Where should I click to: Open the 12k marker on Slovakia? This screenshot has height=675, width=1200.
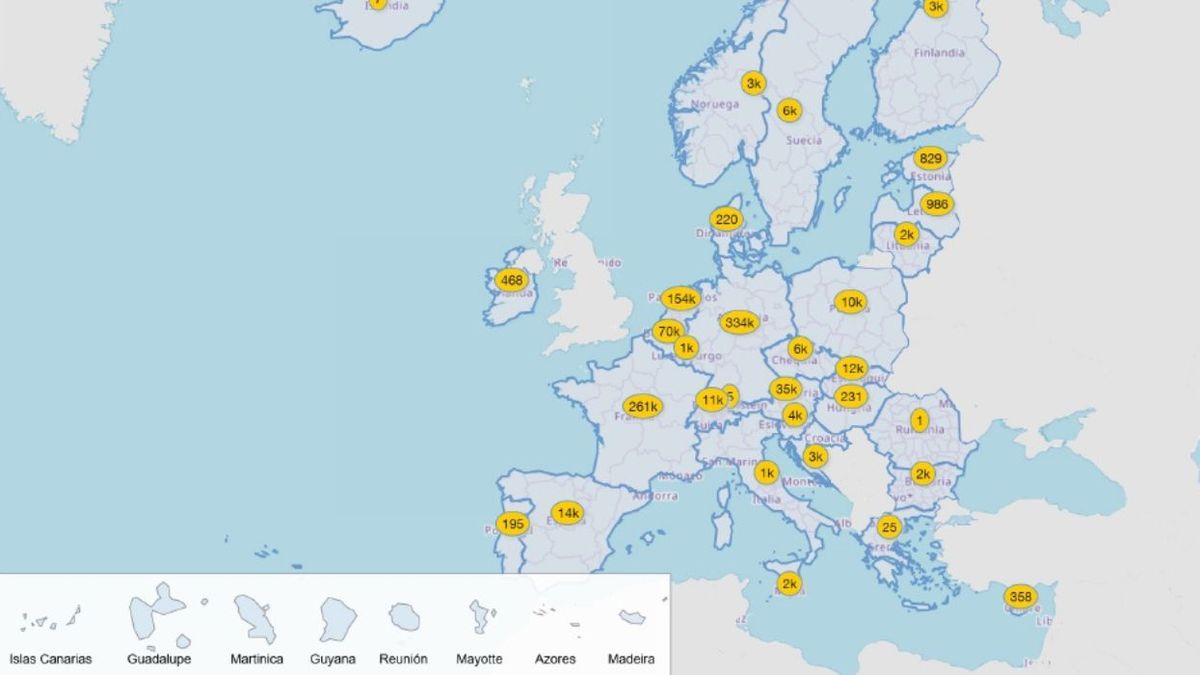pos(851,369)
